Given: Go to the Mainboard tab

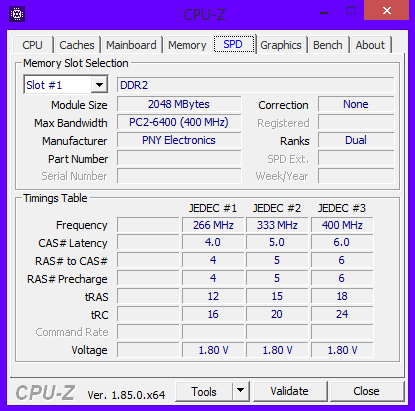Looking at the screenshot, I should (x=131, y=45).
